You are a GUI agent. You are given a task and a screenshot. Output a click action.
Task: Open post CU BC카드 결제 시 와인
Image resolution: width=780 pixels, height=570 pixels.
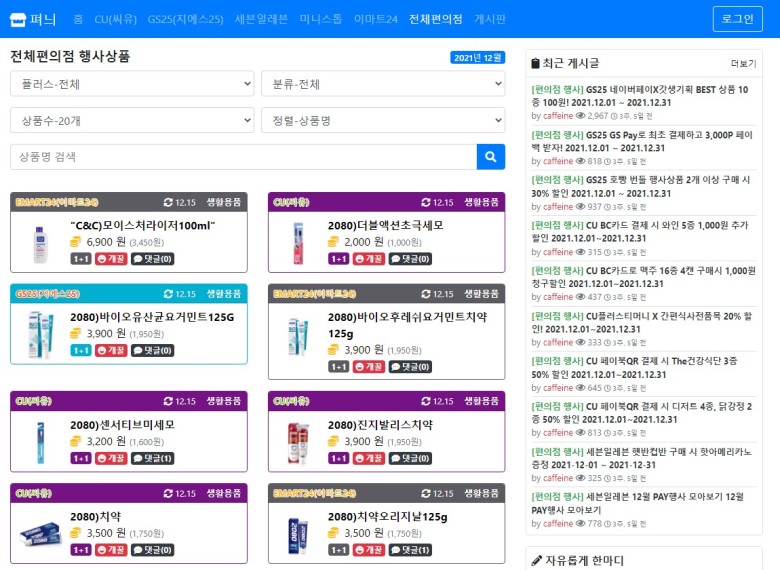coord(640,232)
